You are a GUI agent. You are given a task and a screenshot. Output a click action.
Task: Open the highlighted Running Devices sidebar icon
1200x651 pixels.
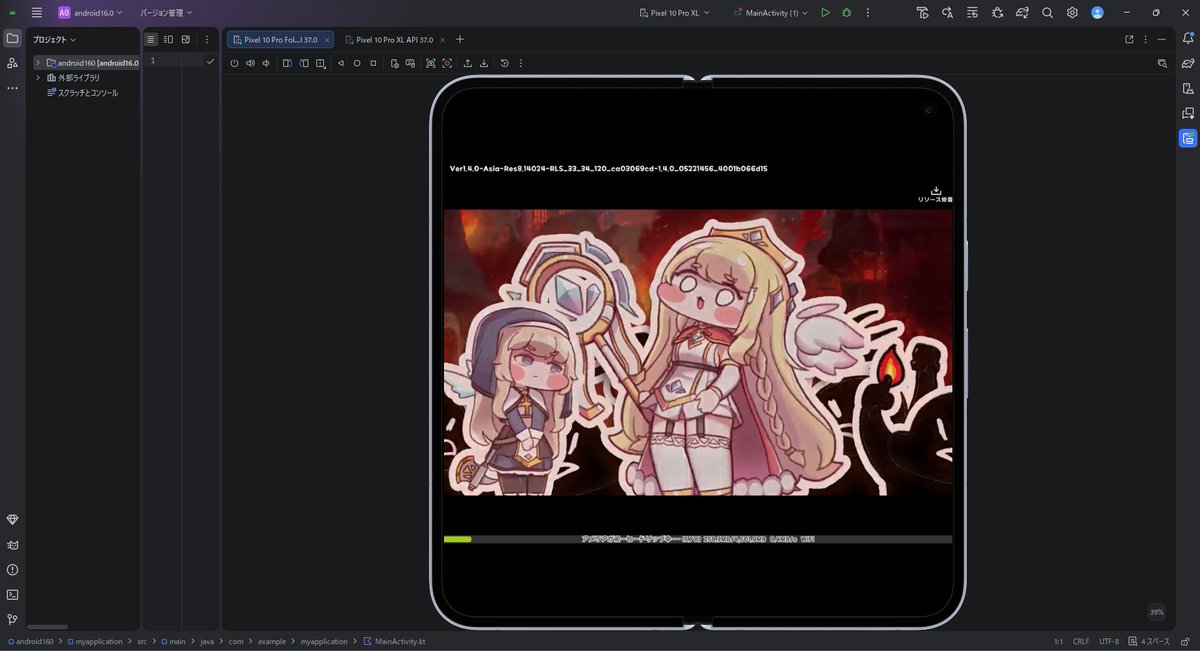tap(1188, 138)
